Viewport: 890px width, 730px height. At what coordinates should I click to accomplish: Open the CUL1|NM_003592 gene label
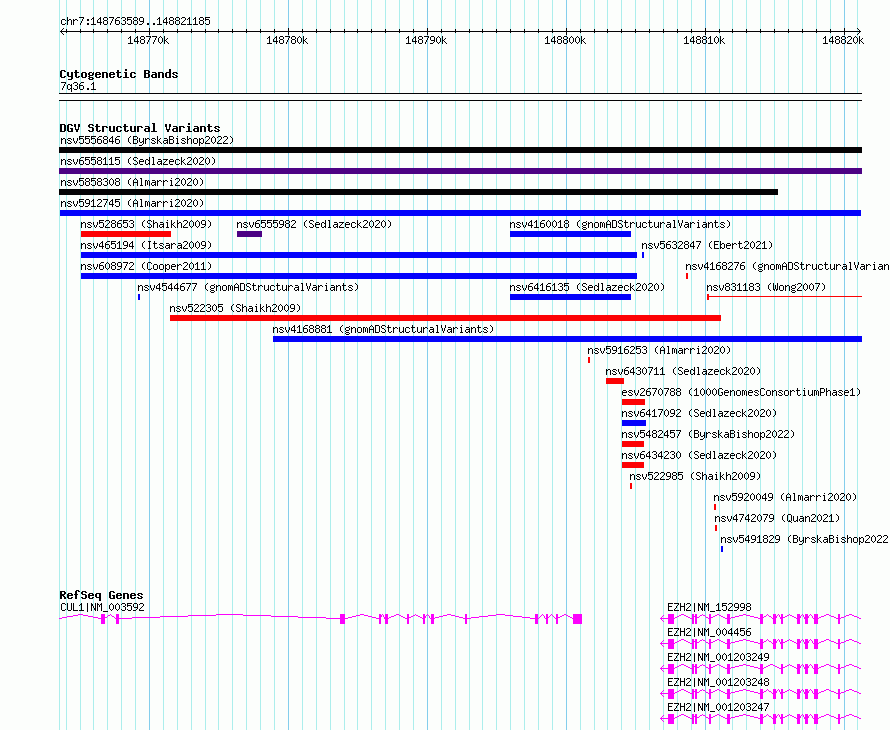point(102,607)
